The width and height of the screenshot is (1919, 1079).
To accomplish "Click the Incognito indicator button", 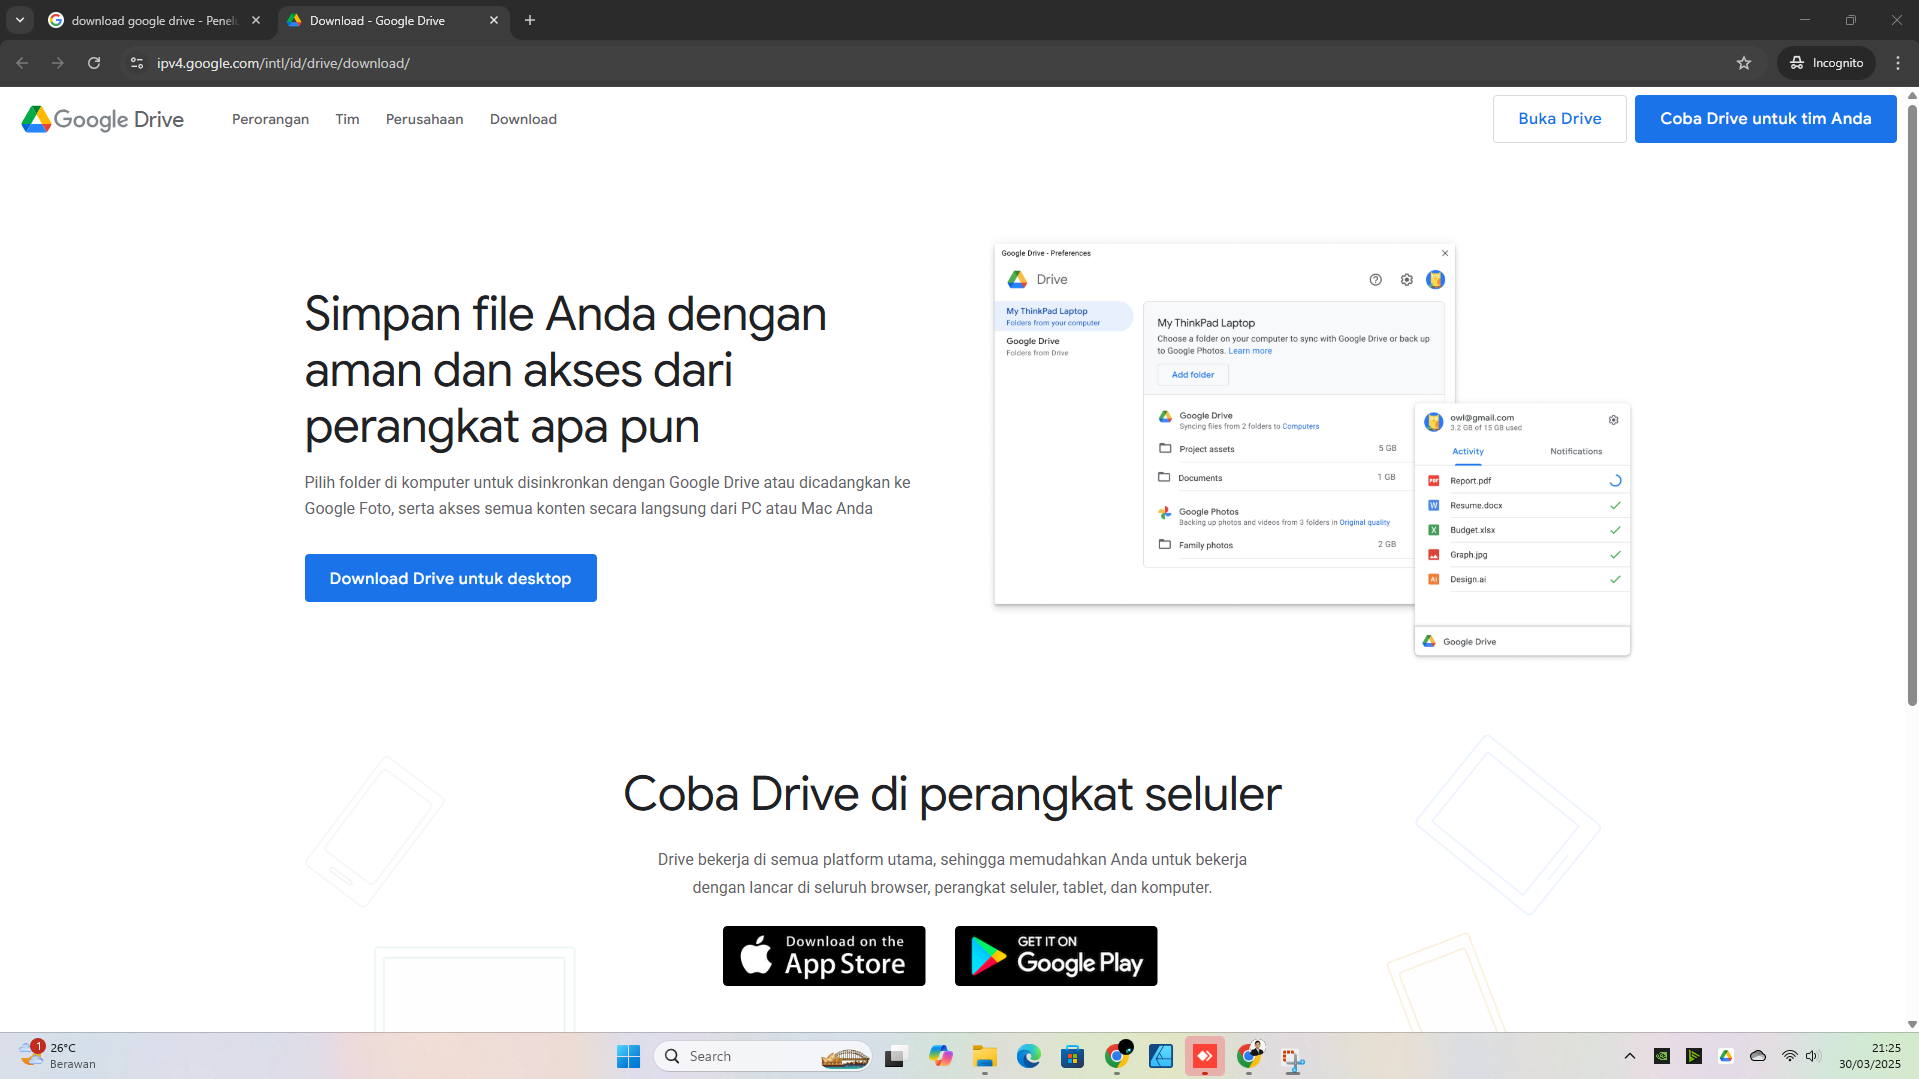I will tap(1827, 63).
